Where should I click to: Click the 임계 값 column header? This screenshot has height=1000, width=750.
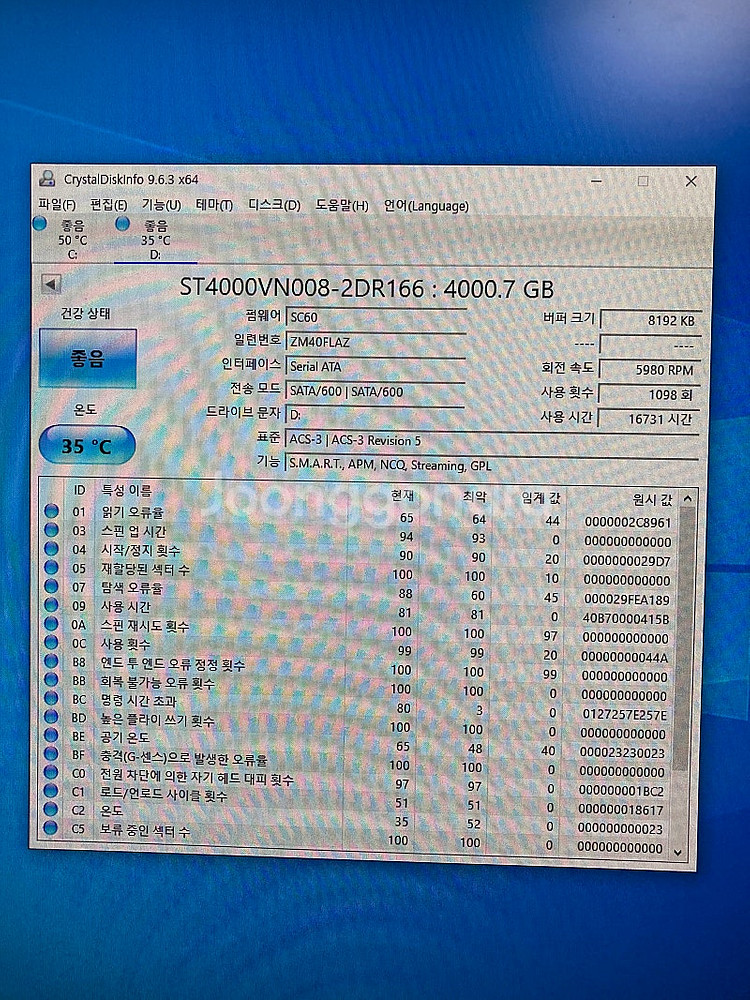click(541, 497)
